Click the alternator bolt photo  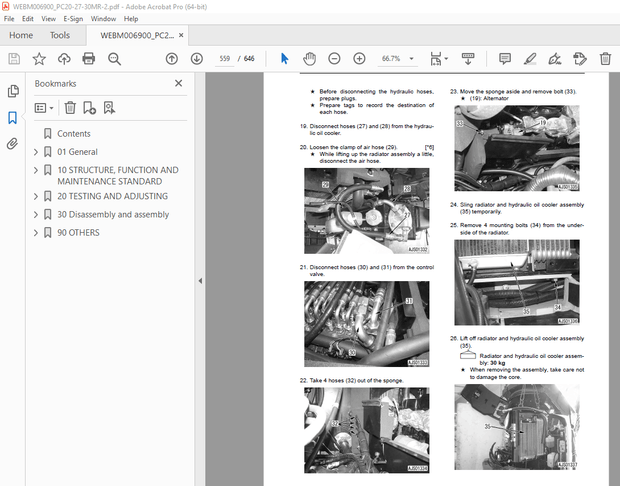[517, 148]
